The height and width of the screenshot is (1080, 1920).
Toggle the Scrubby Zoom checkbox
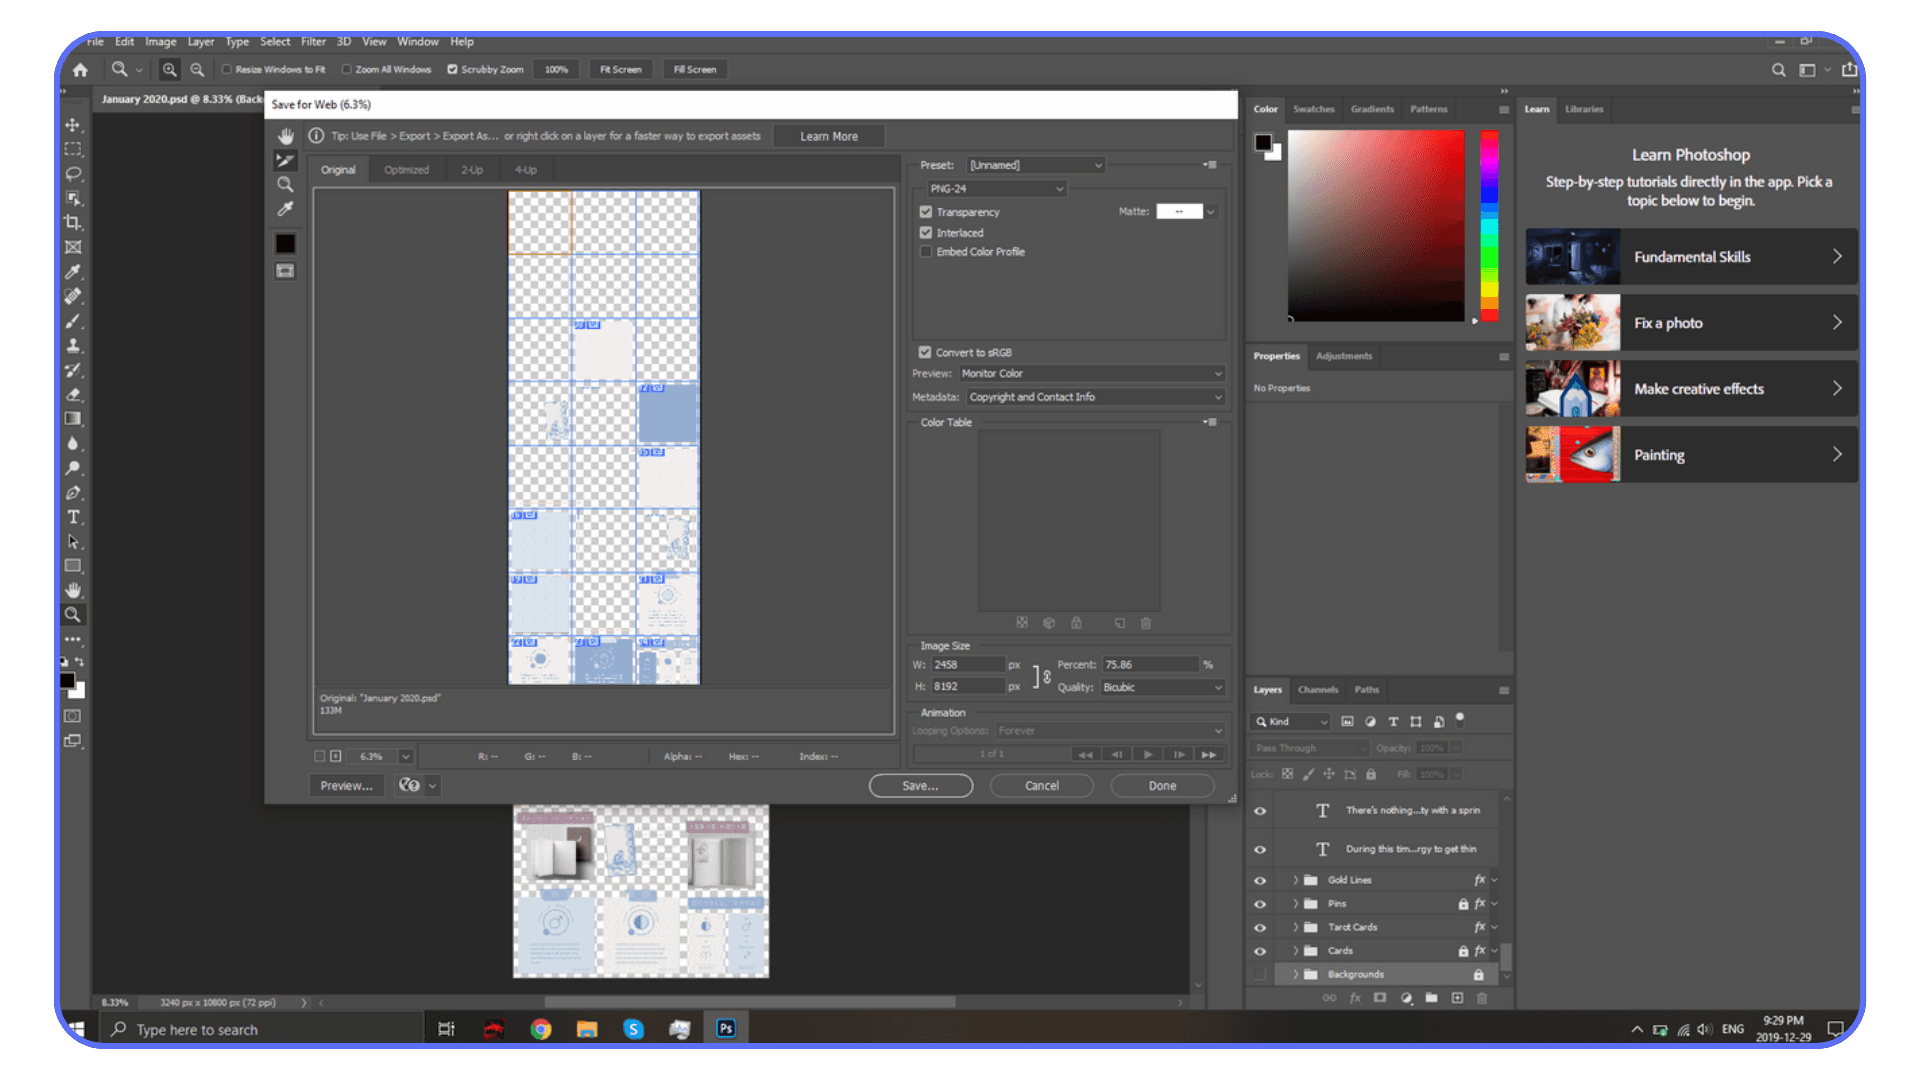pos(452,70)
